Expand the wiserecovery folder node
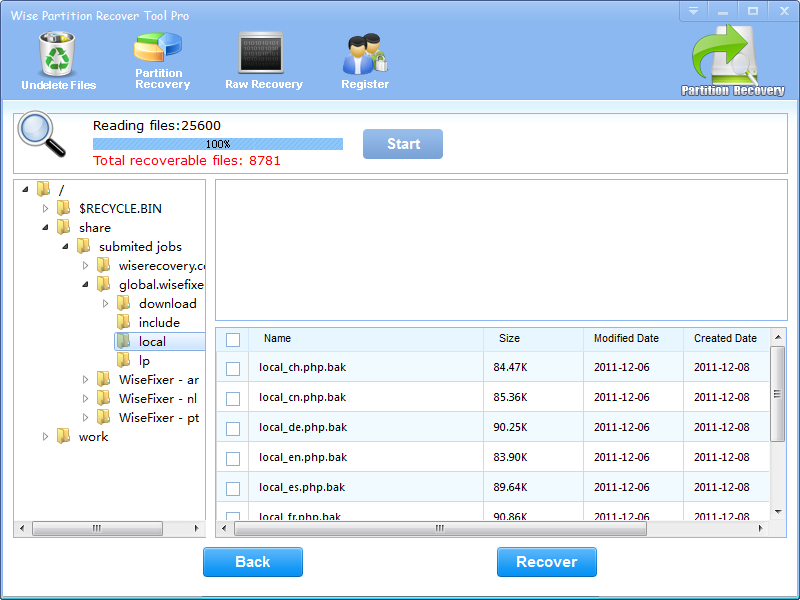 click(x=85, y=265)
